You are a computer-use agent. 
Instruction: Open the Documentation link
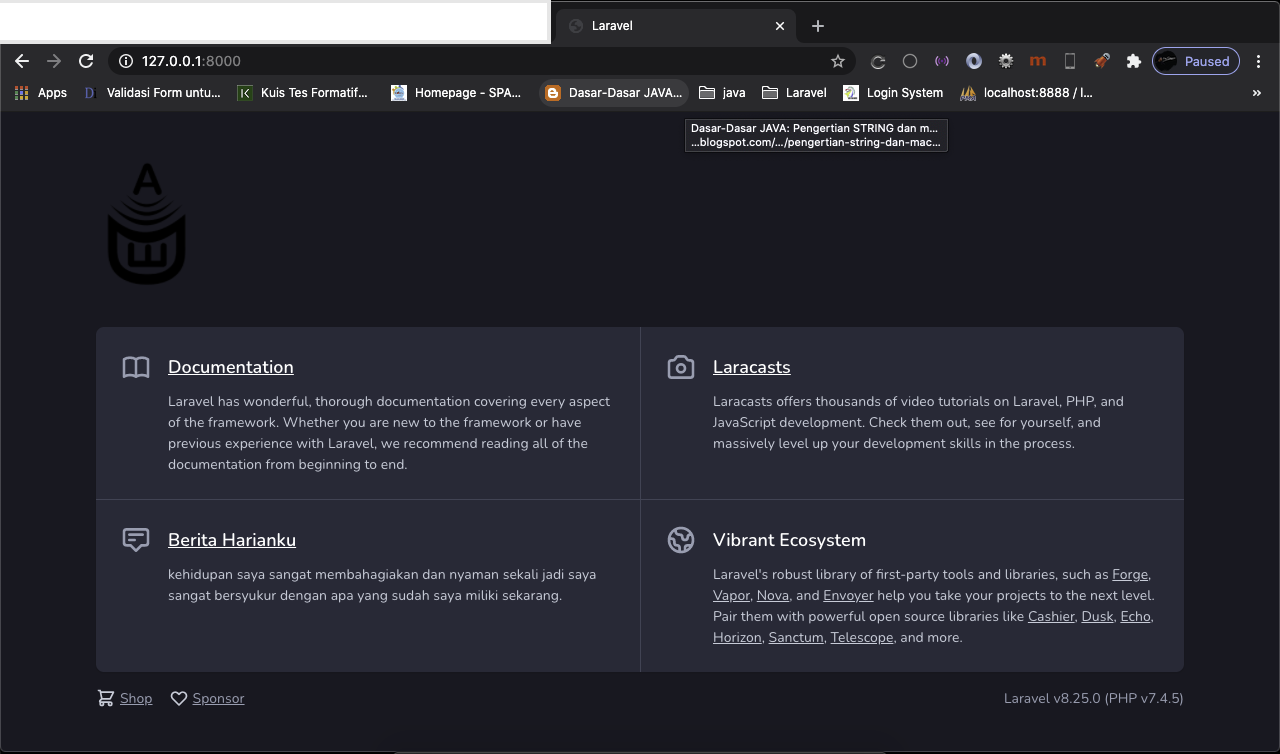pyautogui.click(x=231, y=367)
